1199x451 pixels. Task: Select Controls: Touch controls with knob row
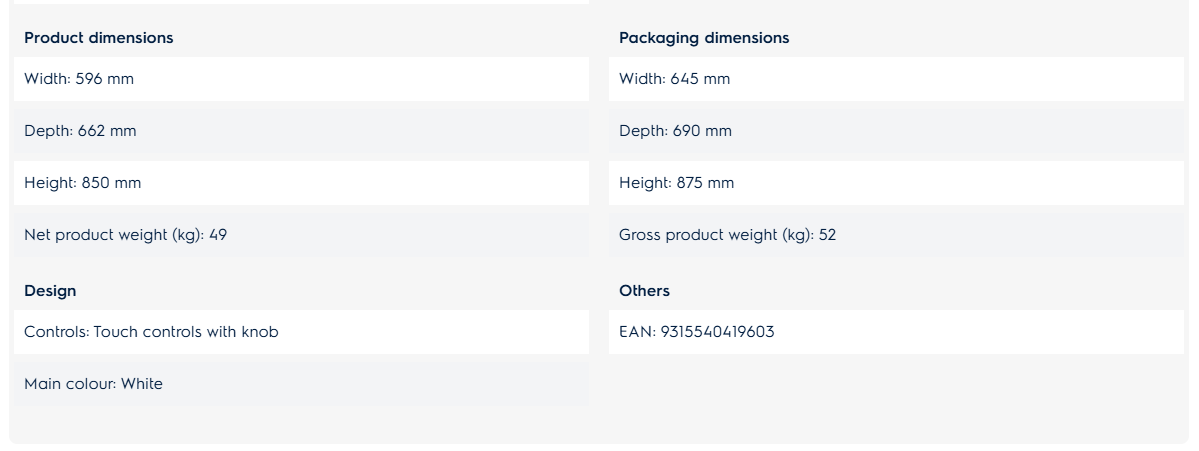pos(301,332)
